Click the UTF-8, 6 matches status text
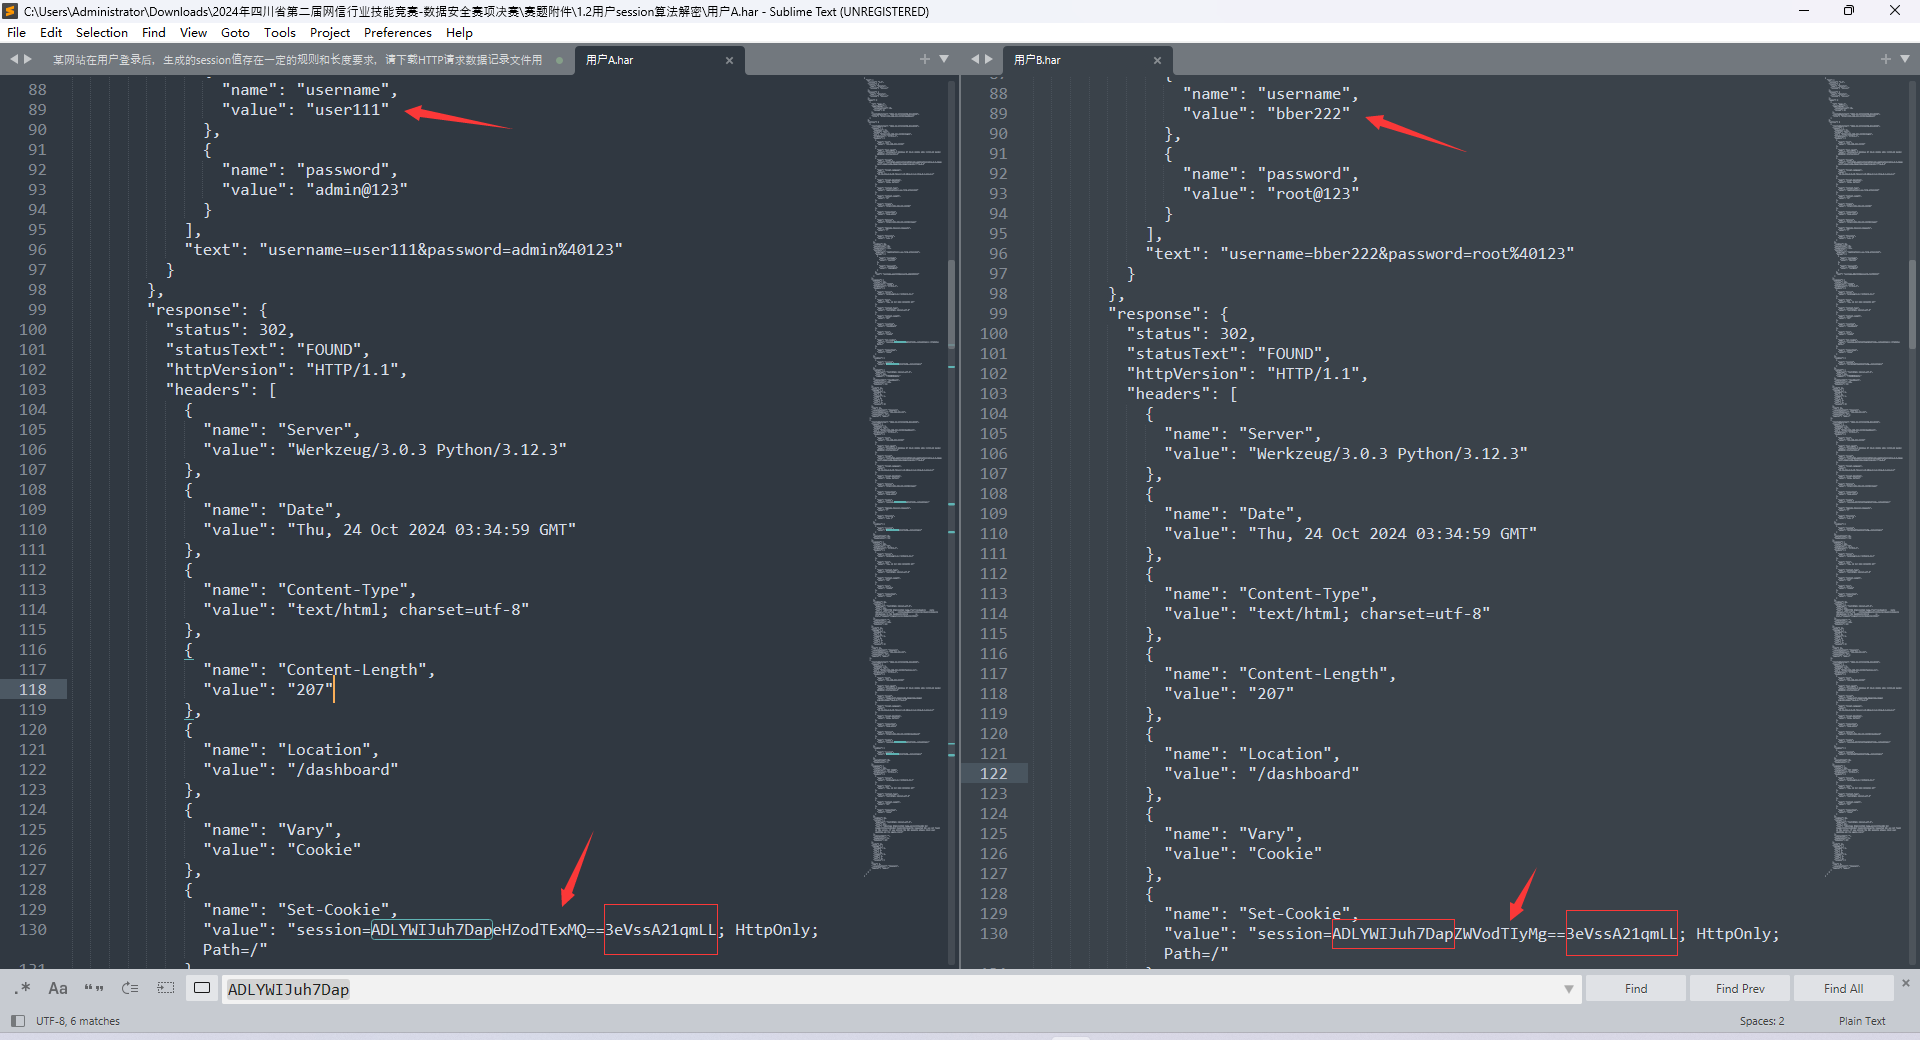 point(78,1021)
